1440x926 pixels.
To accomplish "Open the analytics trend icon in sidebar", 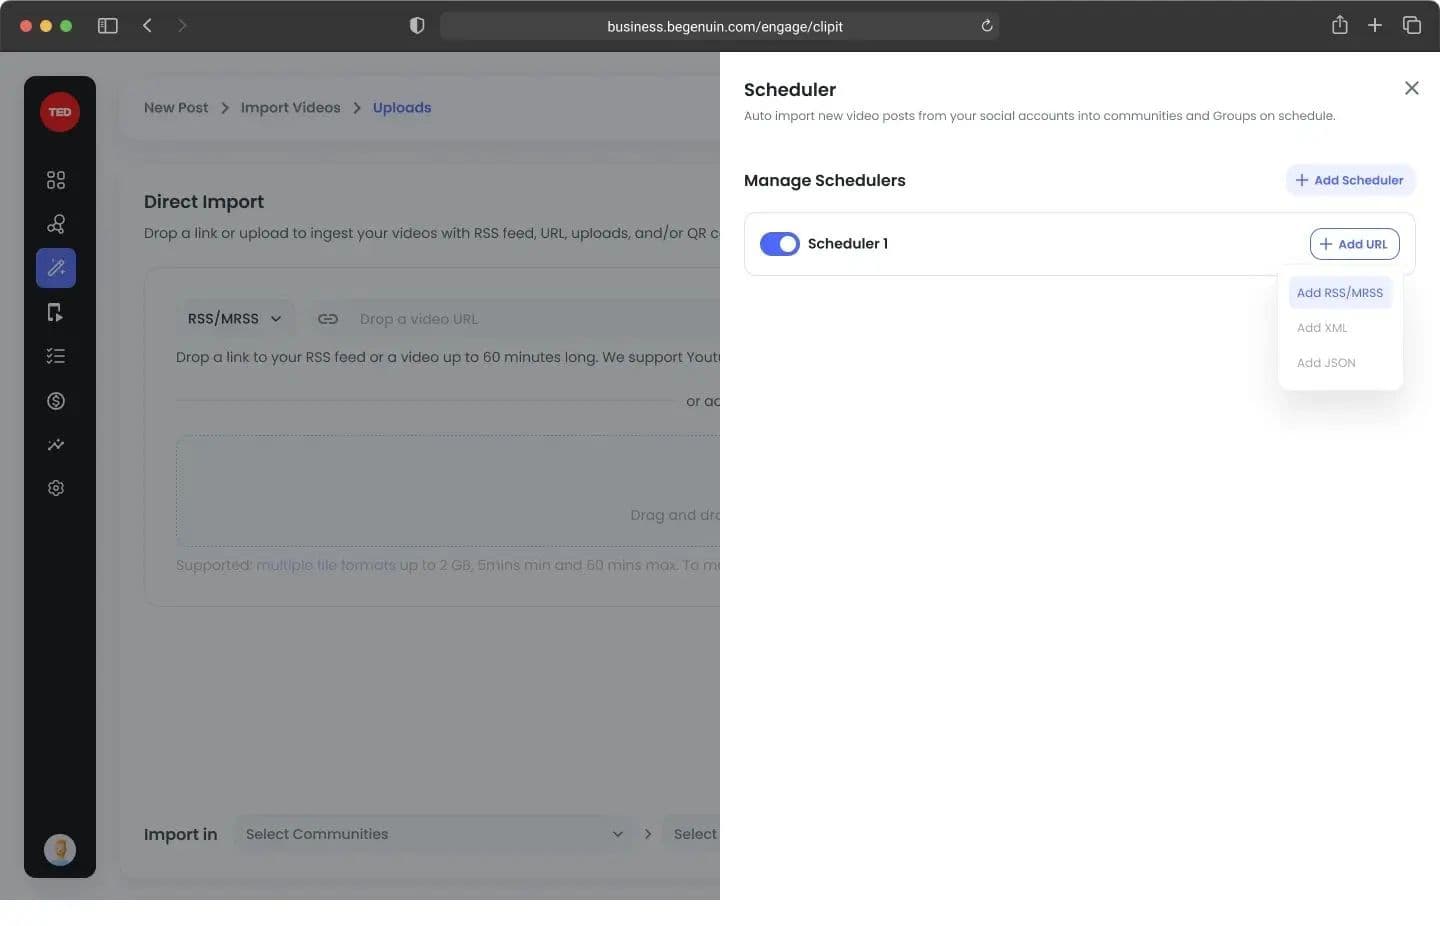I will click(x=56, y=445).
